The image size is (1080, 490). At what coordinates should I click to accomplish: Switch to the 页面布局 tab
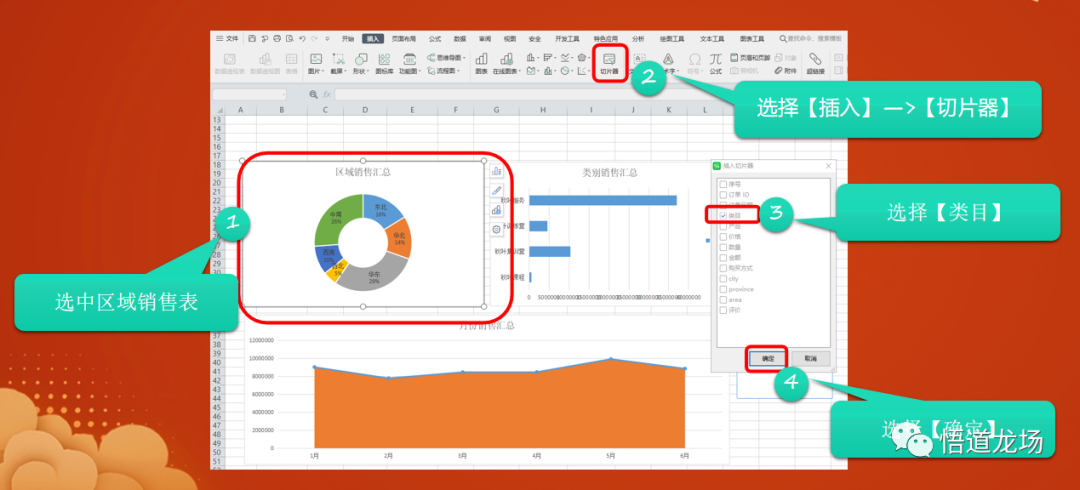404,39
